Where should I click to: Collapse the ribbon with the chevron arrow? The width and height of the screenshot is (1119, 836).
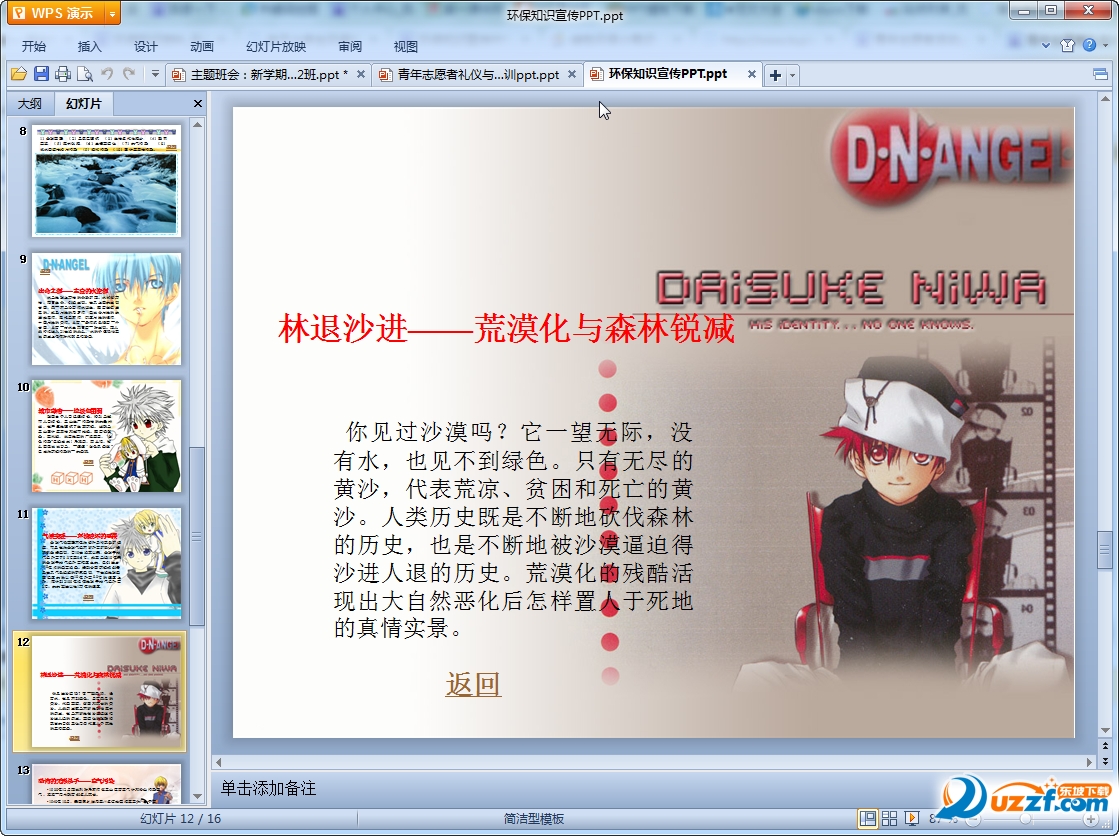1046,45
